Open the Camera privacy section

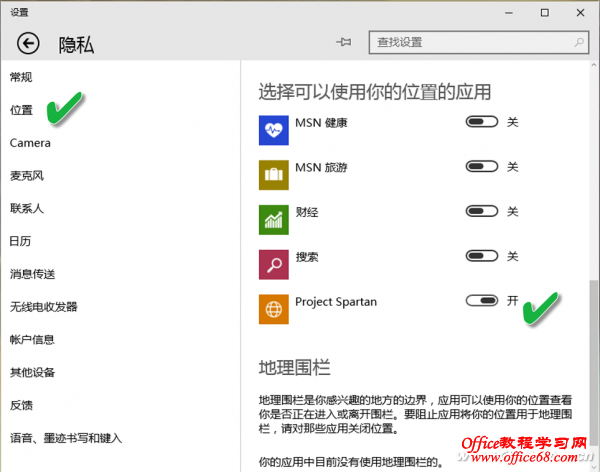pyautogui.click(x=30, y=143)
